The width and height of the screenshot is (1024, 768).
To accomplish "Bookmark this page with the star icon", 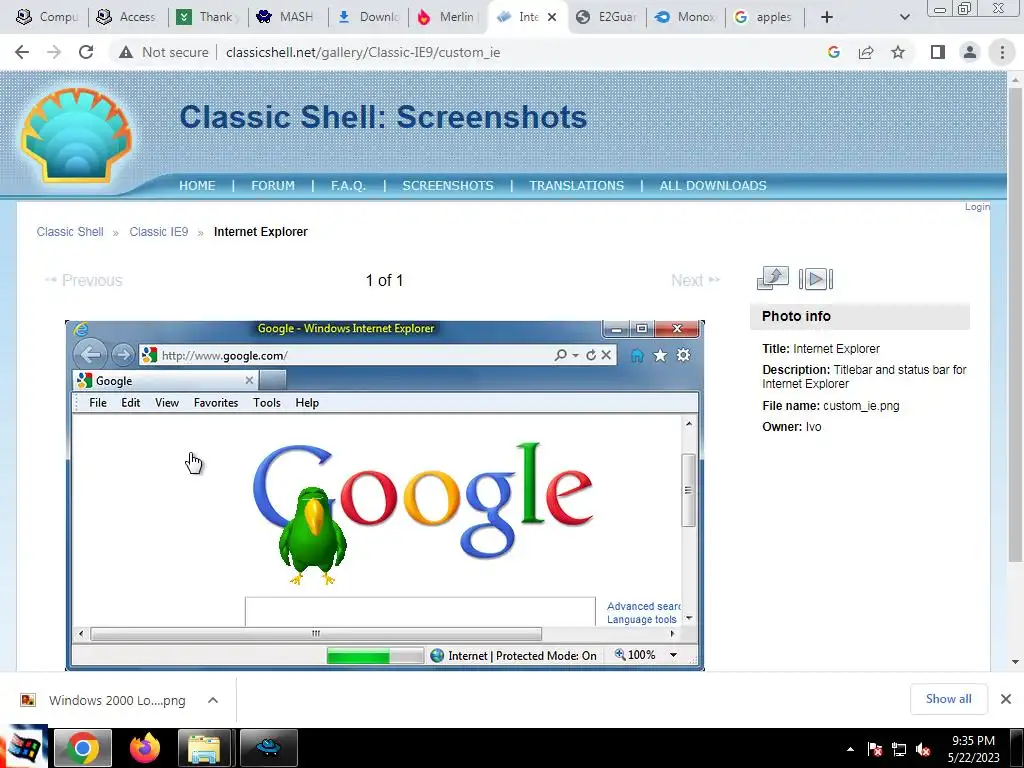I will 898,52.
